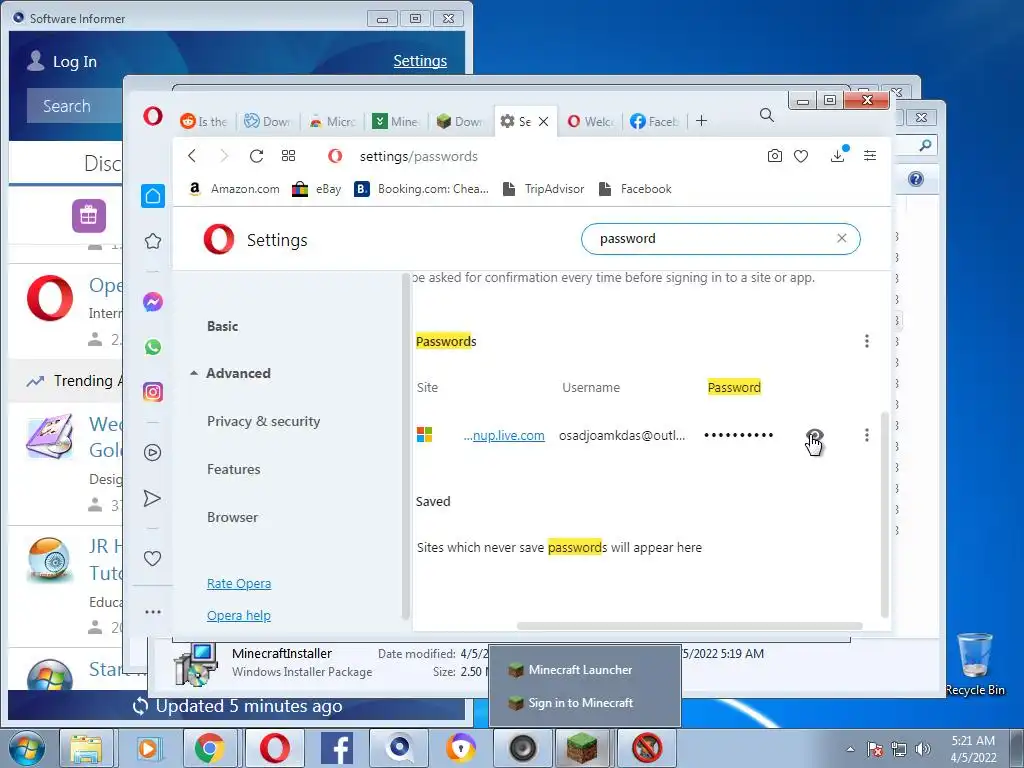This screenshot has height=768, width=1024.
Task: Close the Settings tab
Action: (543, 121)
